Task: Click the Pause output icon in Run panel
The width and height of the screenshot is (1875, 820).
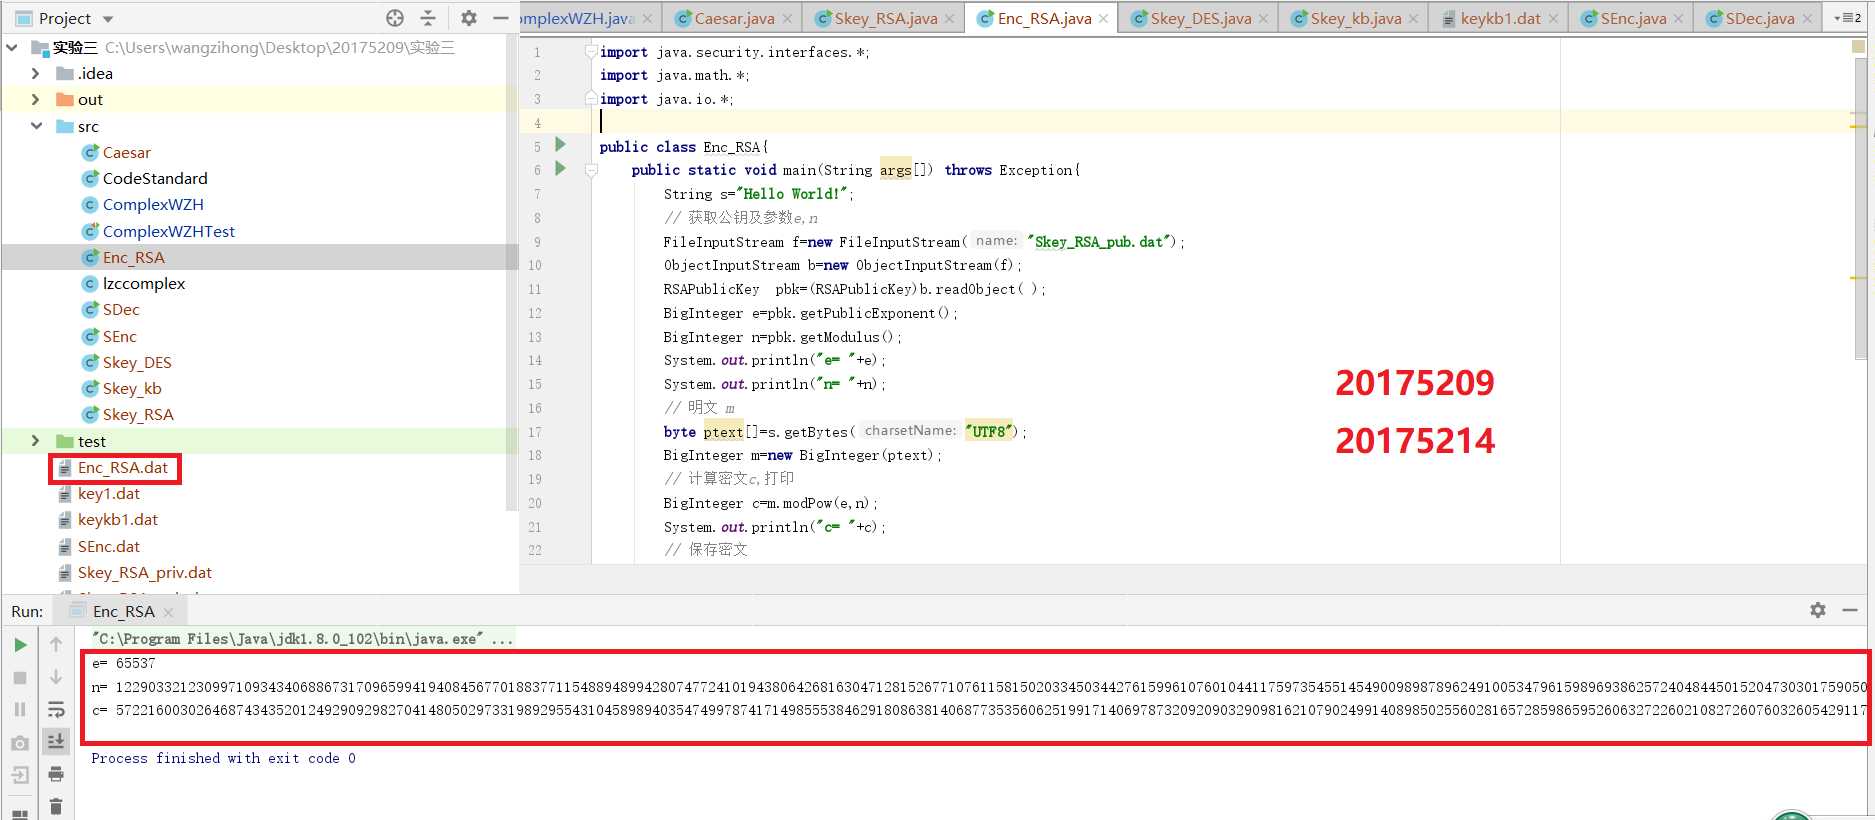Action: pos(20,710)
